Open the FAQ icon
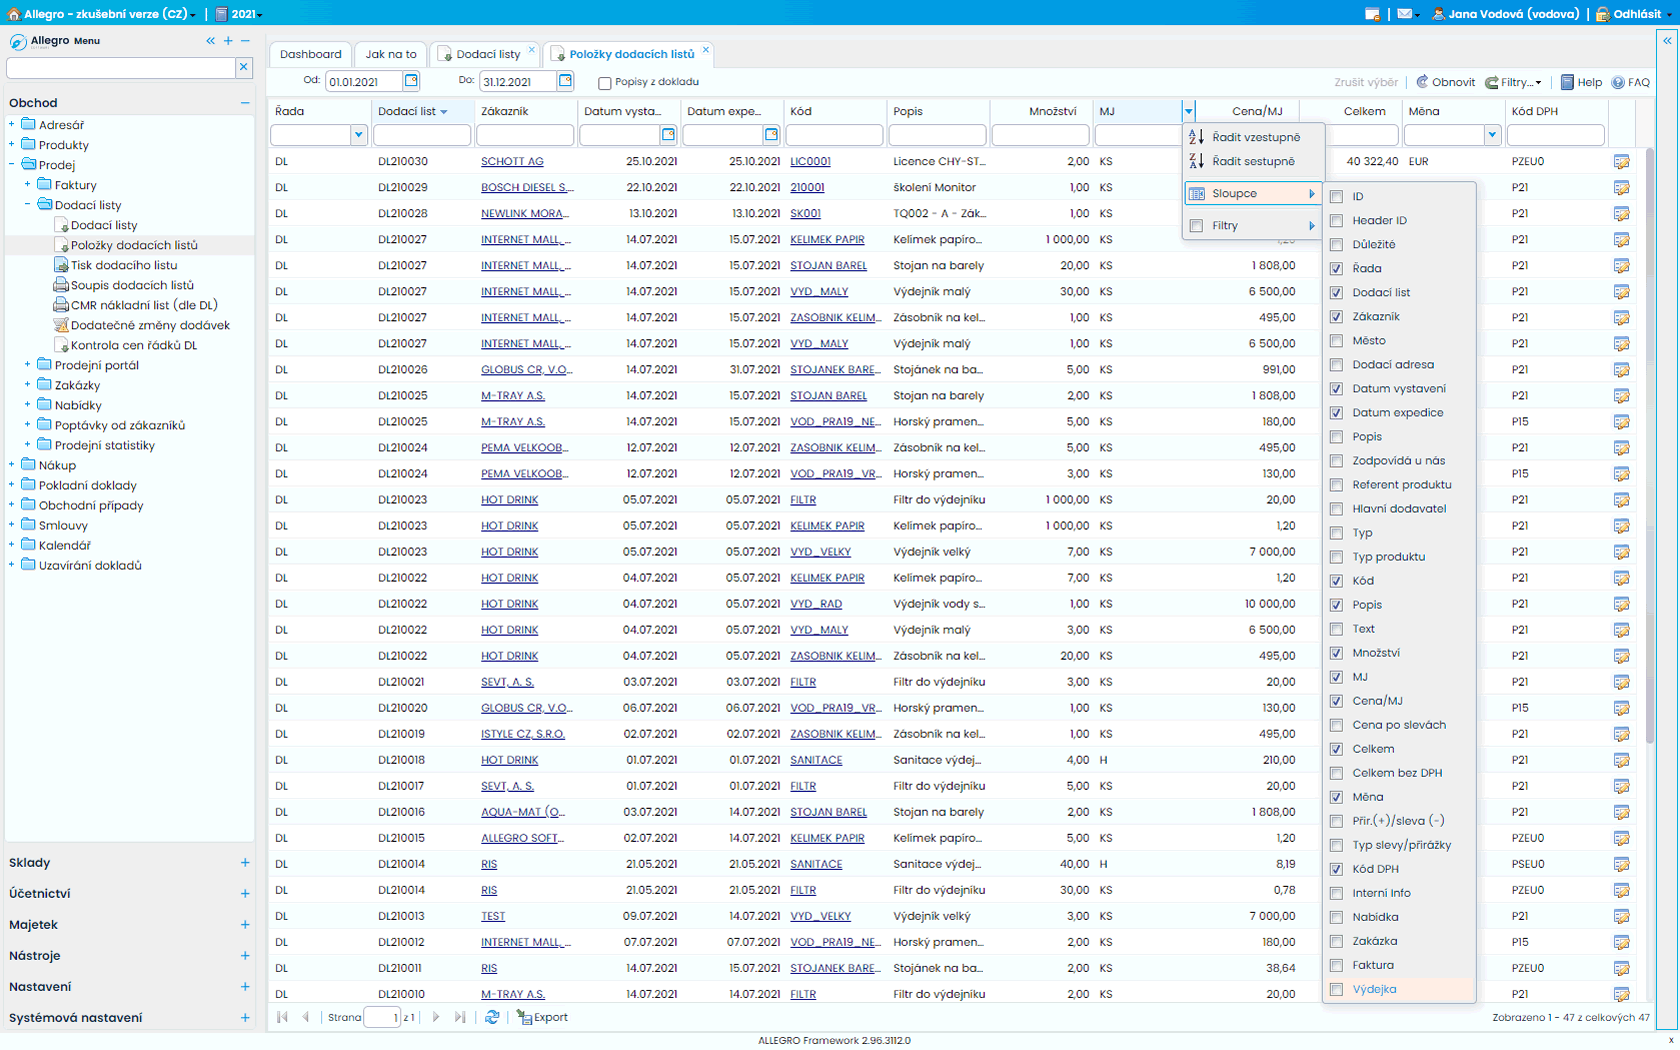Screen dimensions: 1680x1050 point(1618,82)
